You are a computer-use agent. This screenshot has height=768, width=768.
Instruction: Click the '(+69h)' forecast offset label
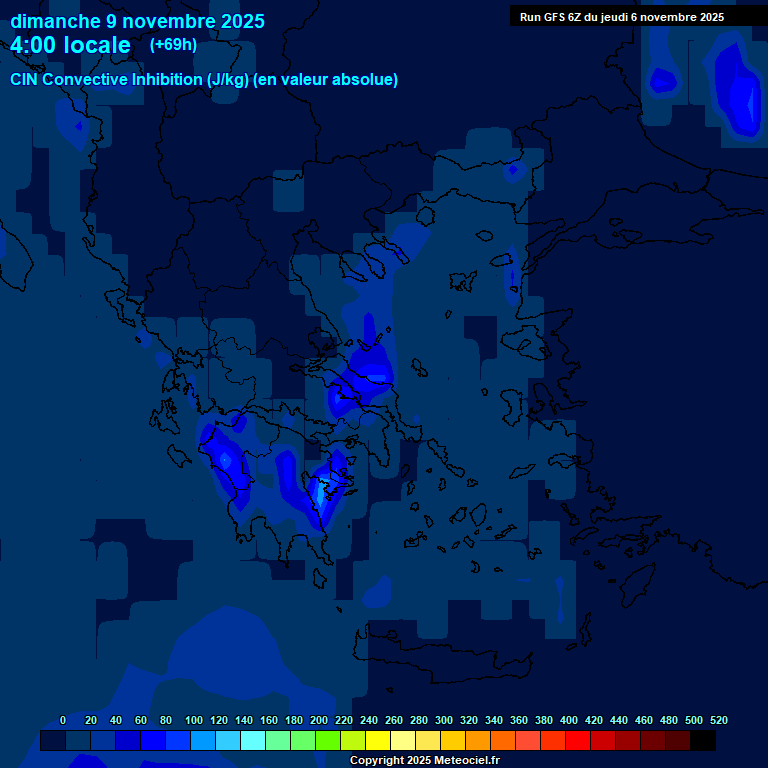click(x=173, y=45)
